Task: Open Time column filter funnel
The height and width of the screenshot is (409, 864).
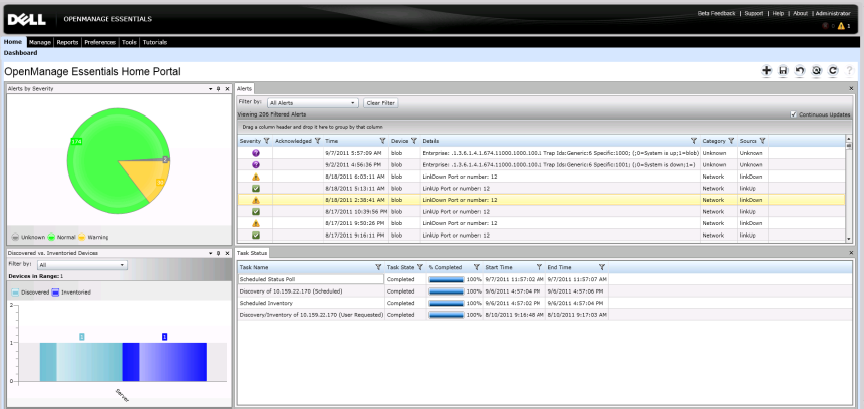Action: 382,141
